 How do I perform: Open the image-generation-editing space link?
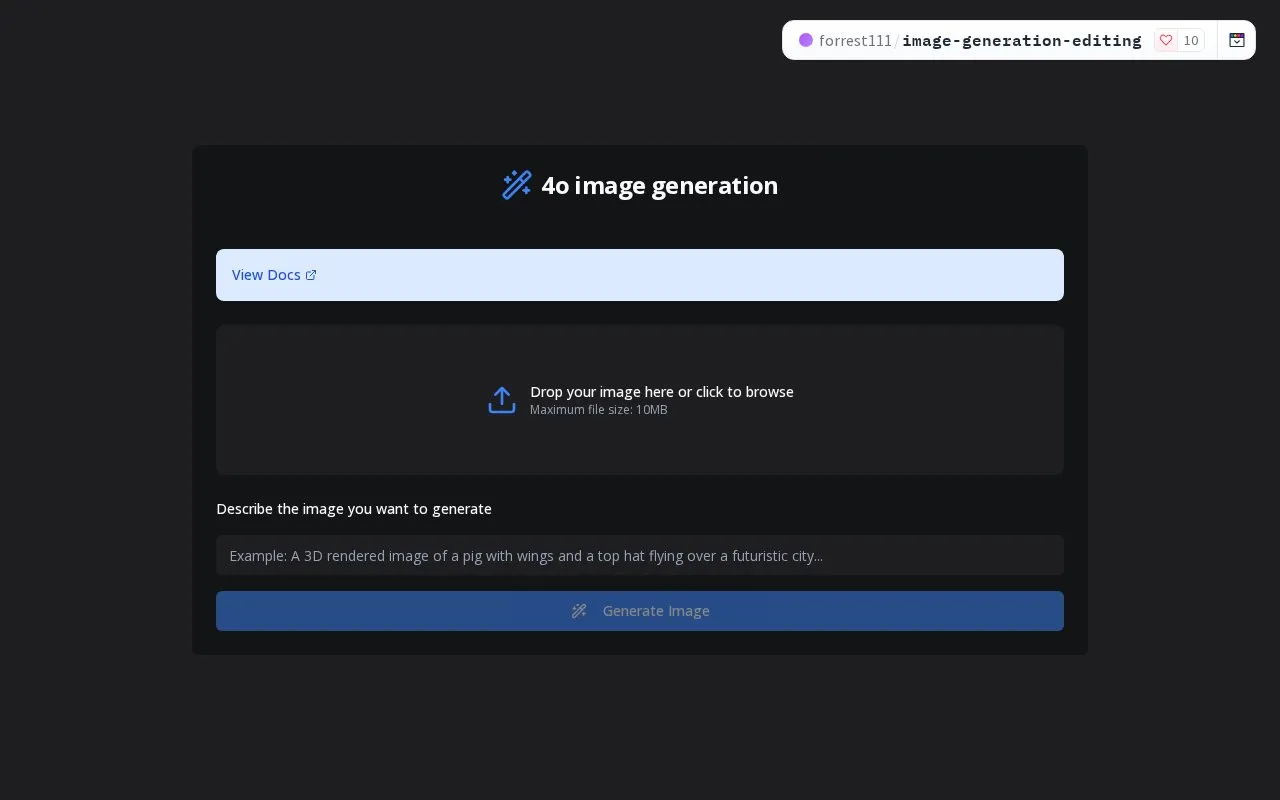[x=1021, y=40]
